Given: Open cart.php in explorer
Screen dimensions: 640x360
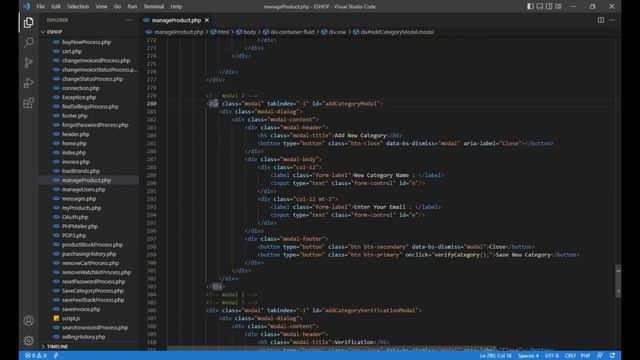Looking at the screenshot, I should pyautogui.click(x=72, y=51).
